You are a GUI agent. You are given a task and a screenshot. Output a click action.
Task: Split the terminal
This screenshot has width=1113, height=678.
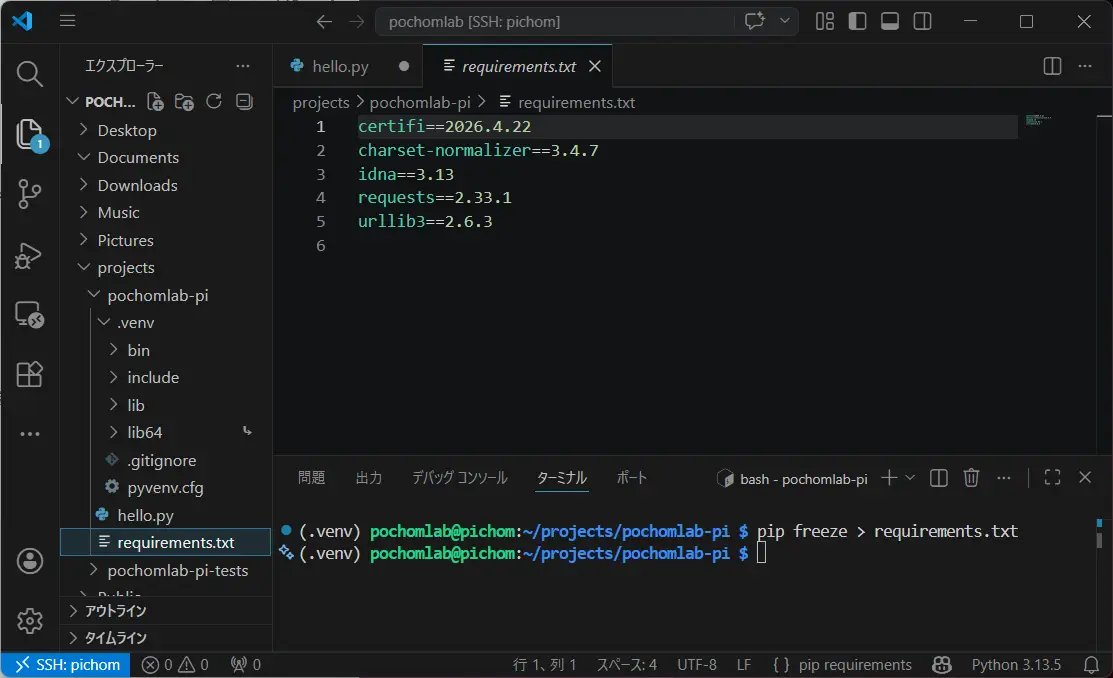pyautogui.click(x=938, y=478)
